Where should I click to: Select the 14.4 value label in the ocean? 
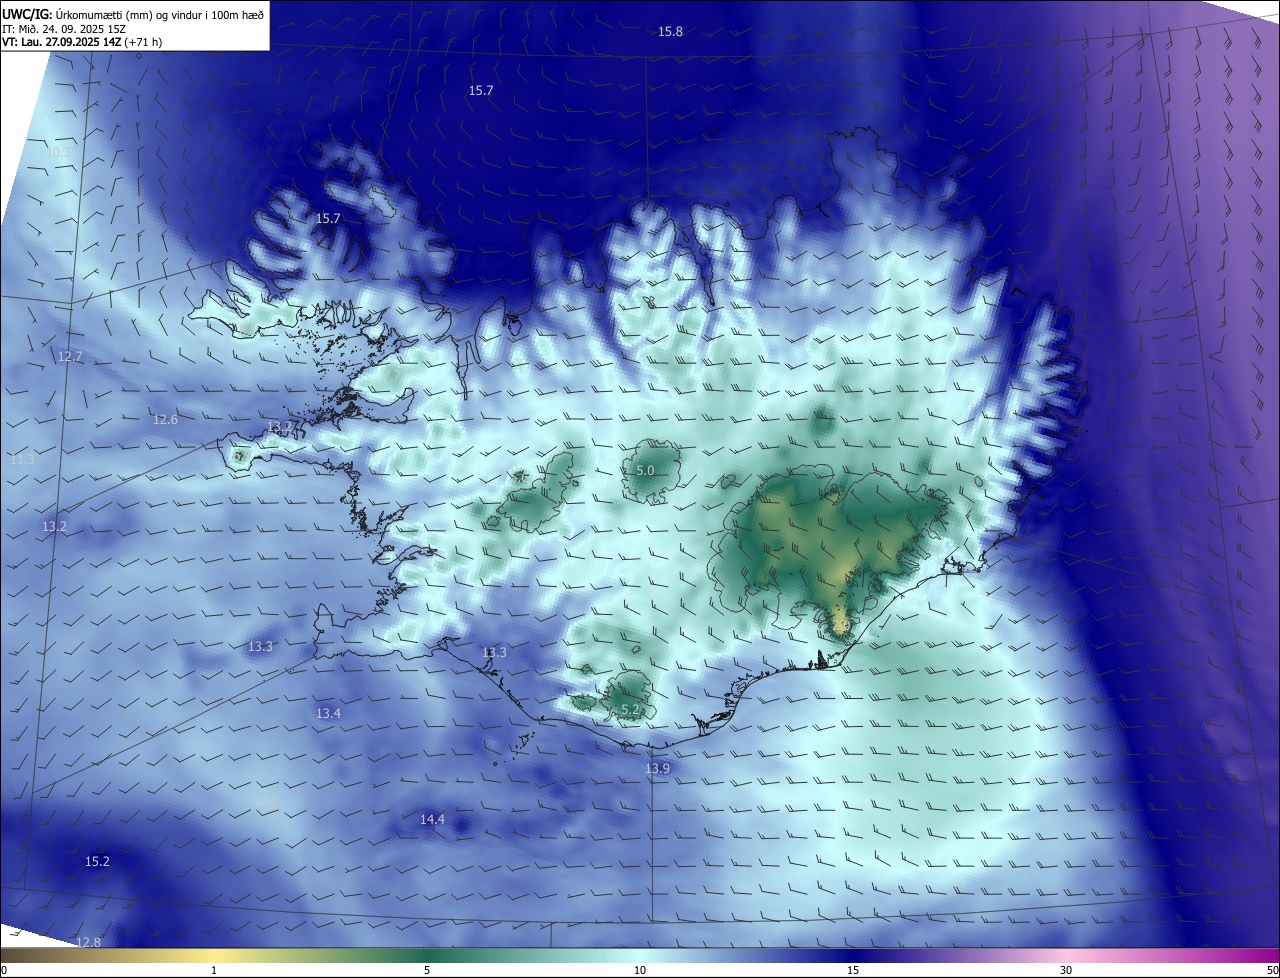(x=432, y=820)
